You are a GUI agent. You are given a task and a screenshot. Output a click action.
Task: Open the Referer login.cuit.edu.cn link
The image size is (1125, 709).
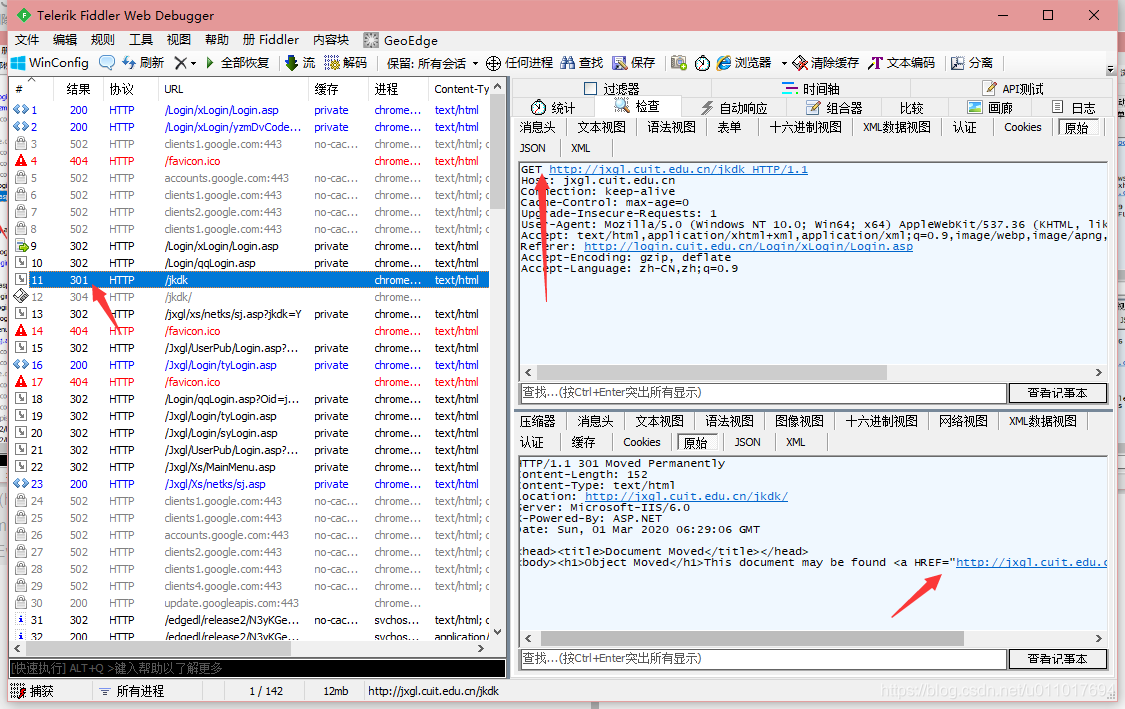[x=748, y=246]
